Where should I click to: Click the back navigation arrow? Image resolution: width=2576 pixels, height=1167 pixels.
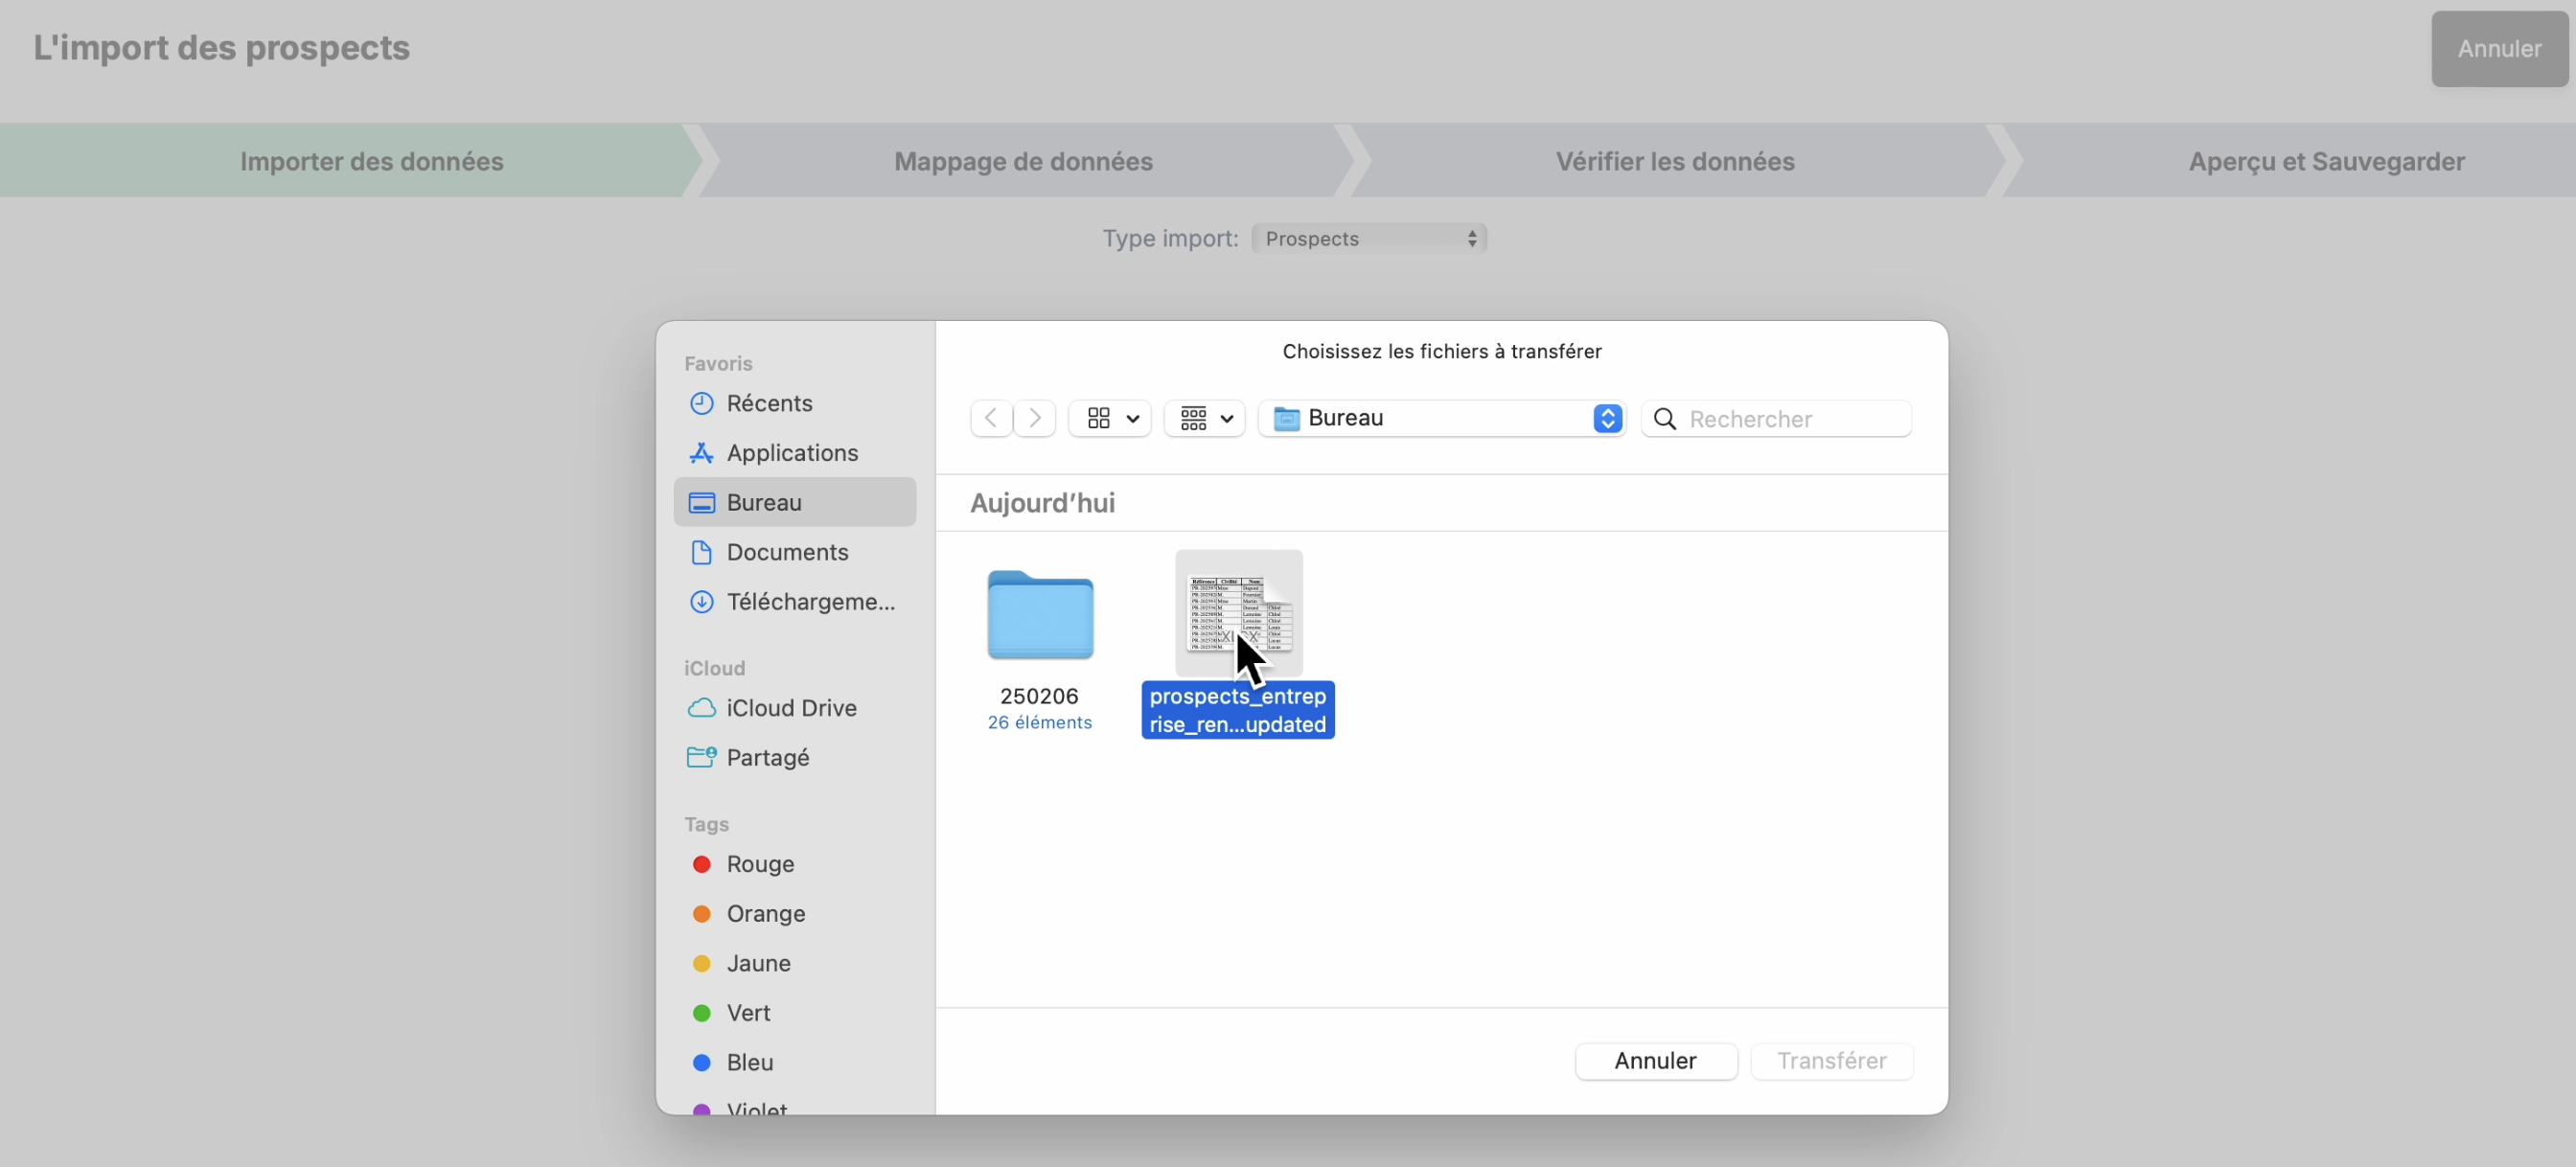click(x=990, y=418)
